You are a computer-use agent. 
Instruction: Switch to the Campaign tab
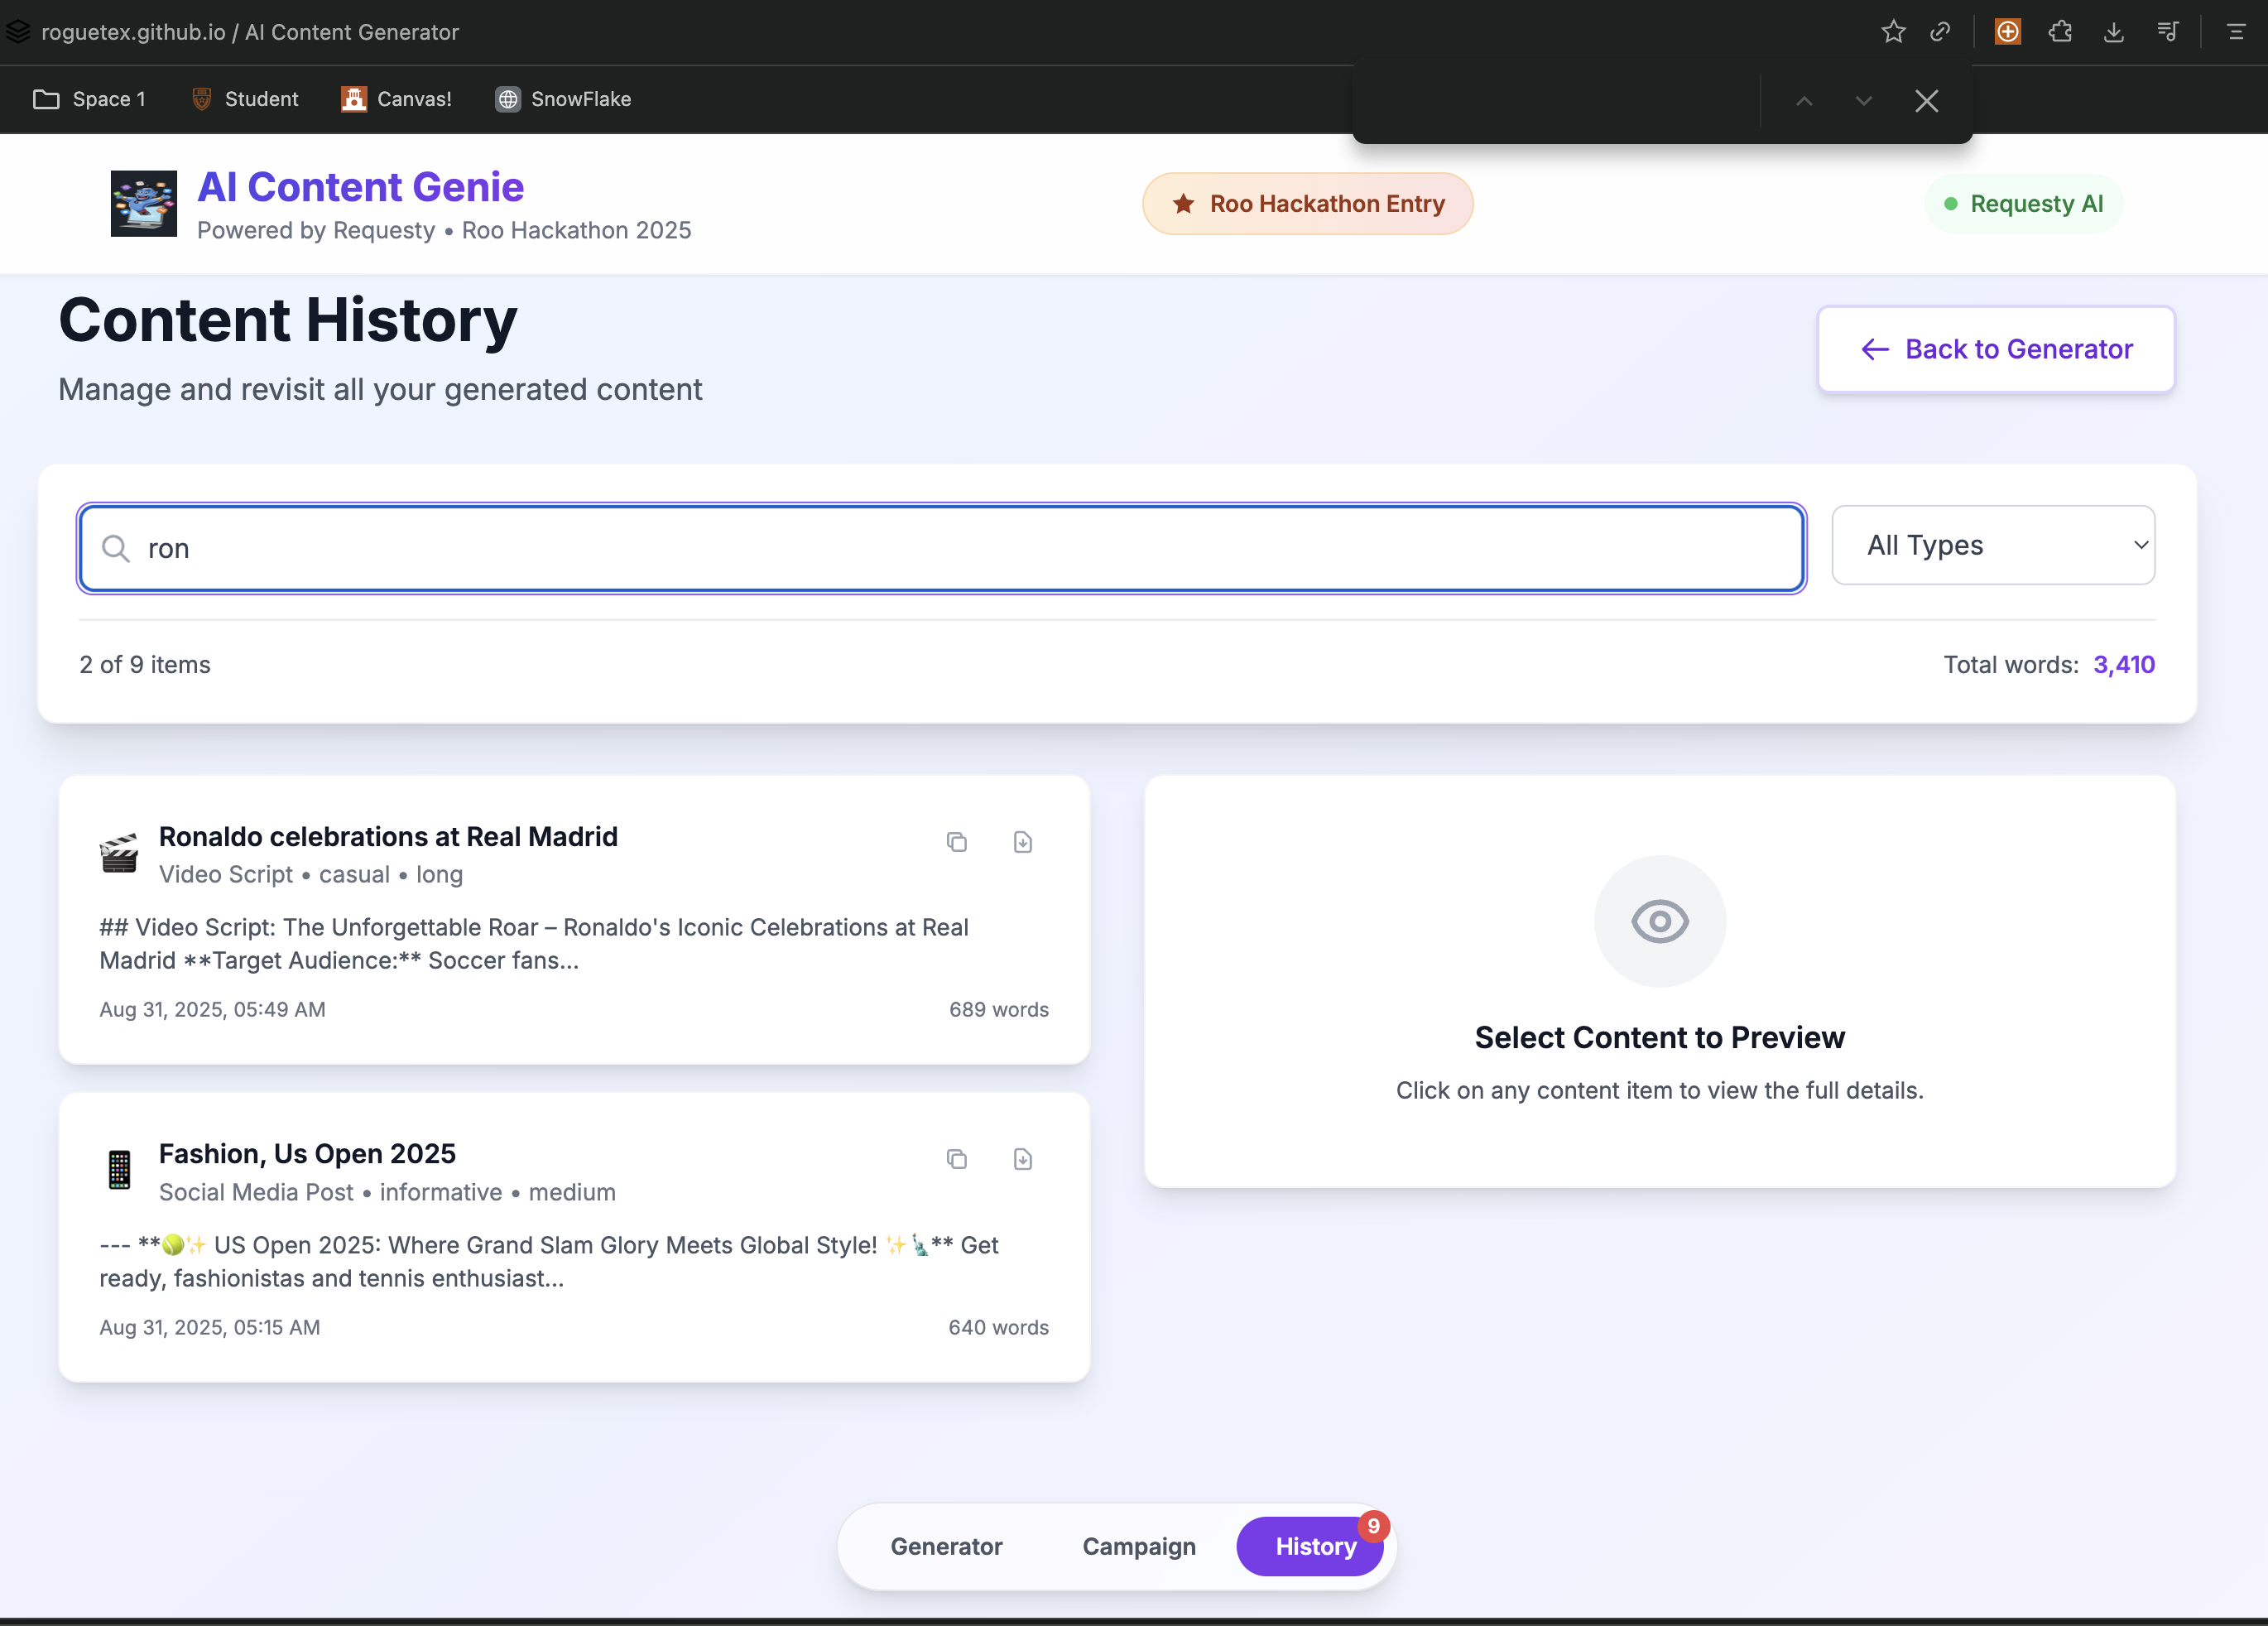click(1138, 1546)
